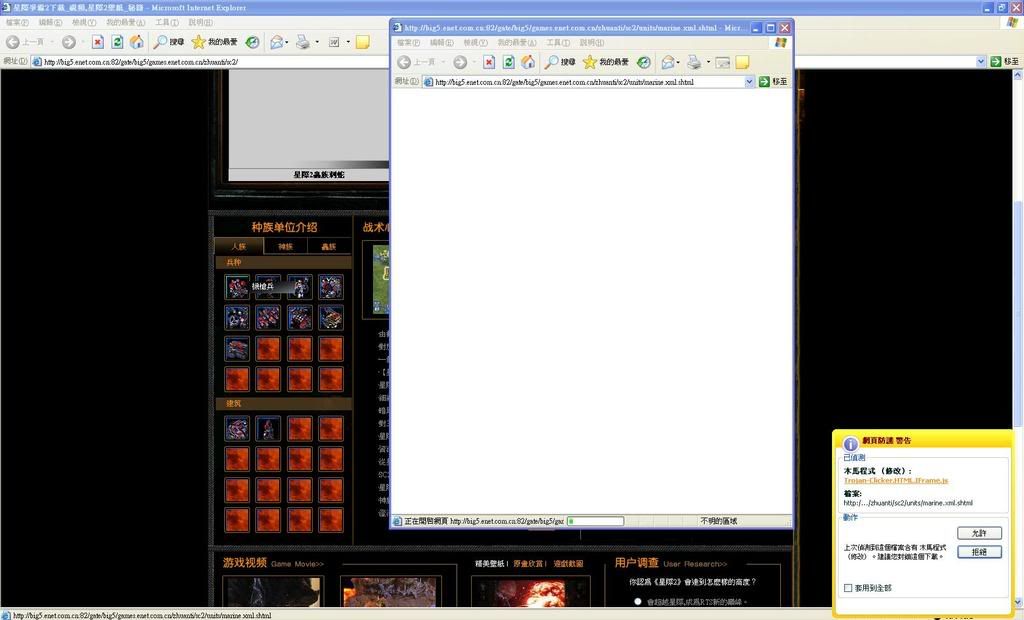Screen dimensions: 1024x620
Task: Select the first survey radio option
Action: 638,602
